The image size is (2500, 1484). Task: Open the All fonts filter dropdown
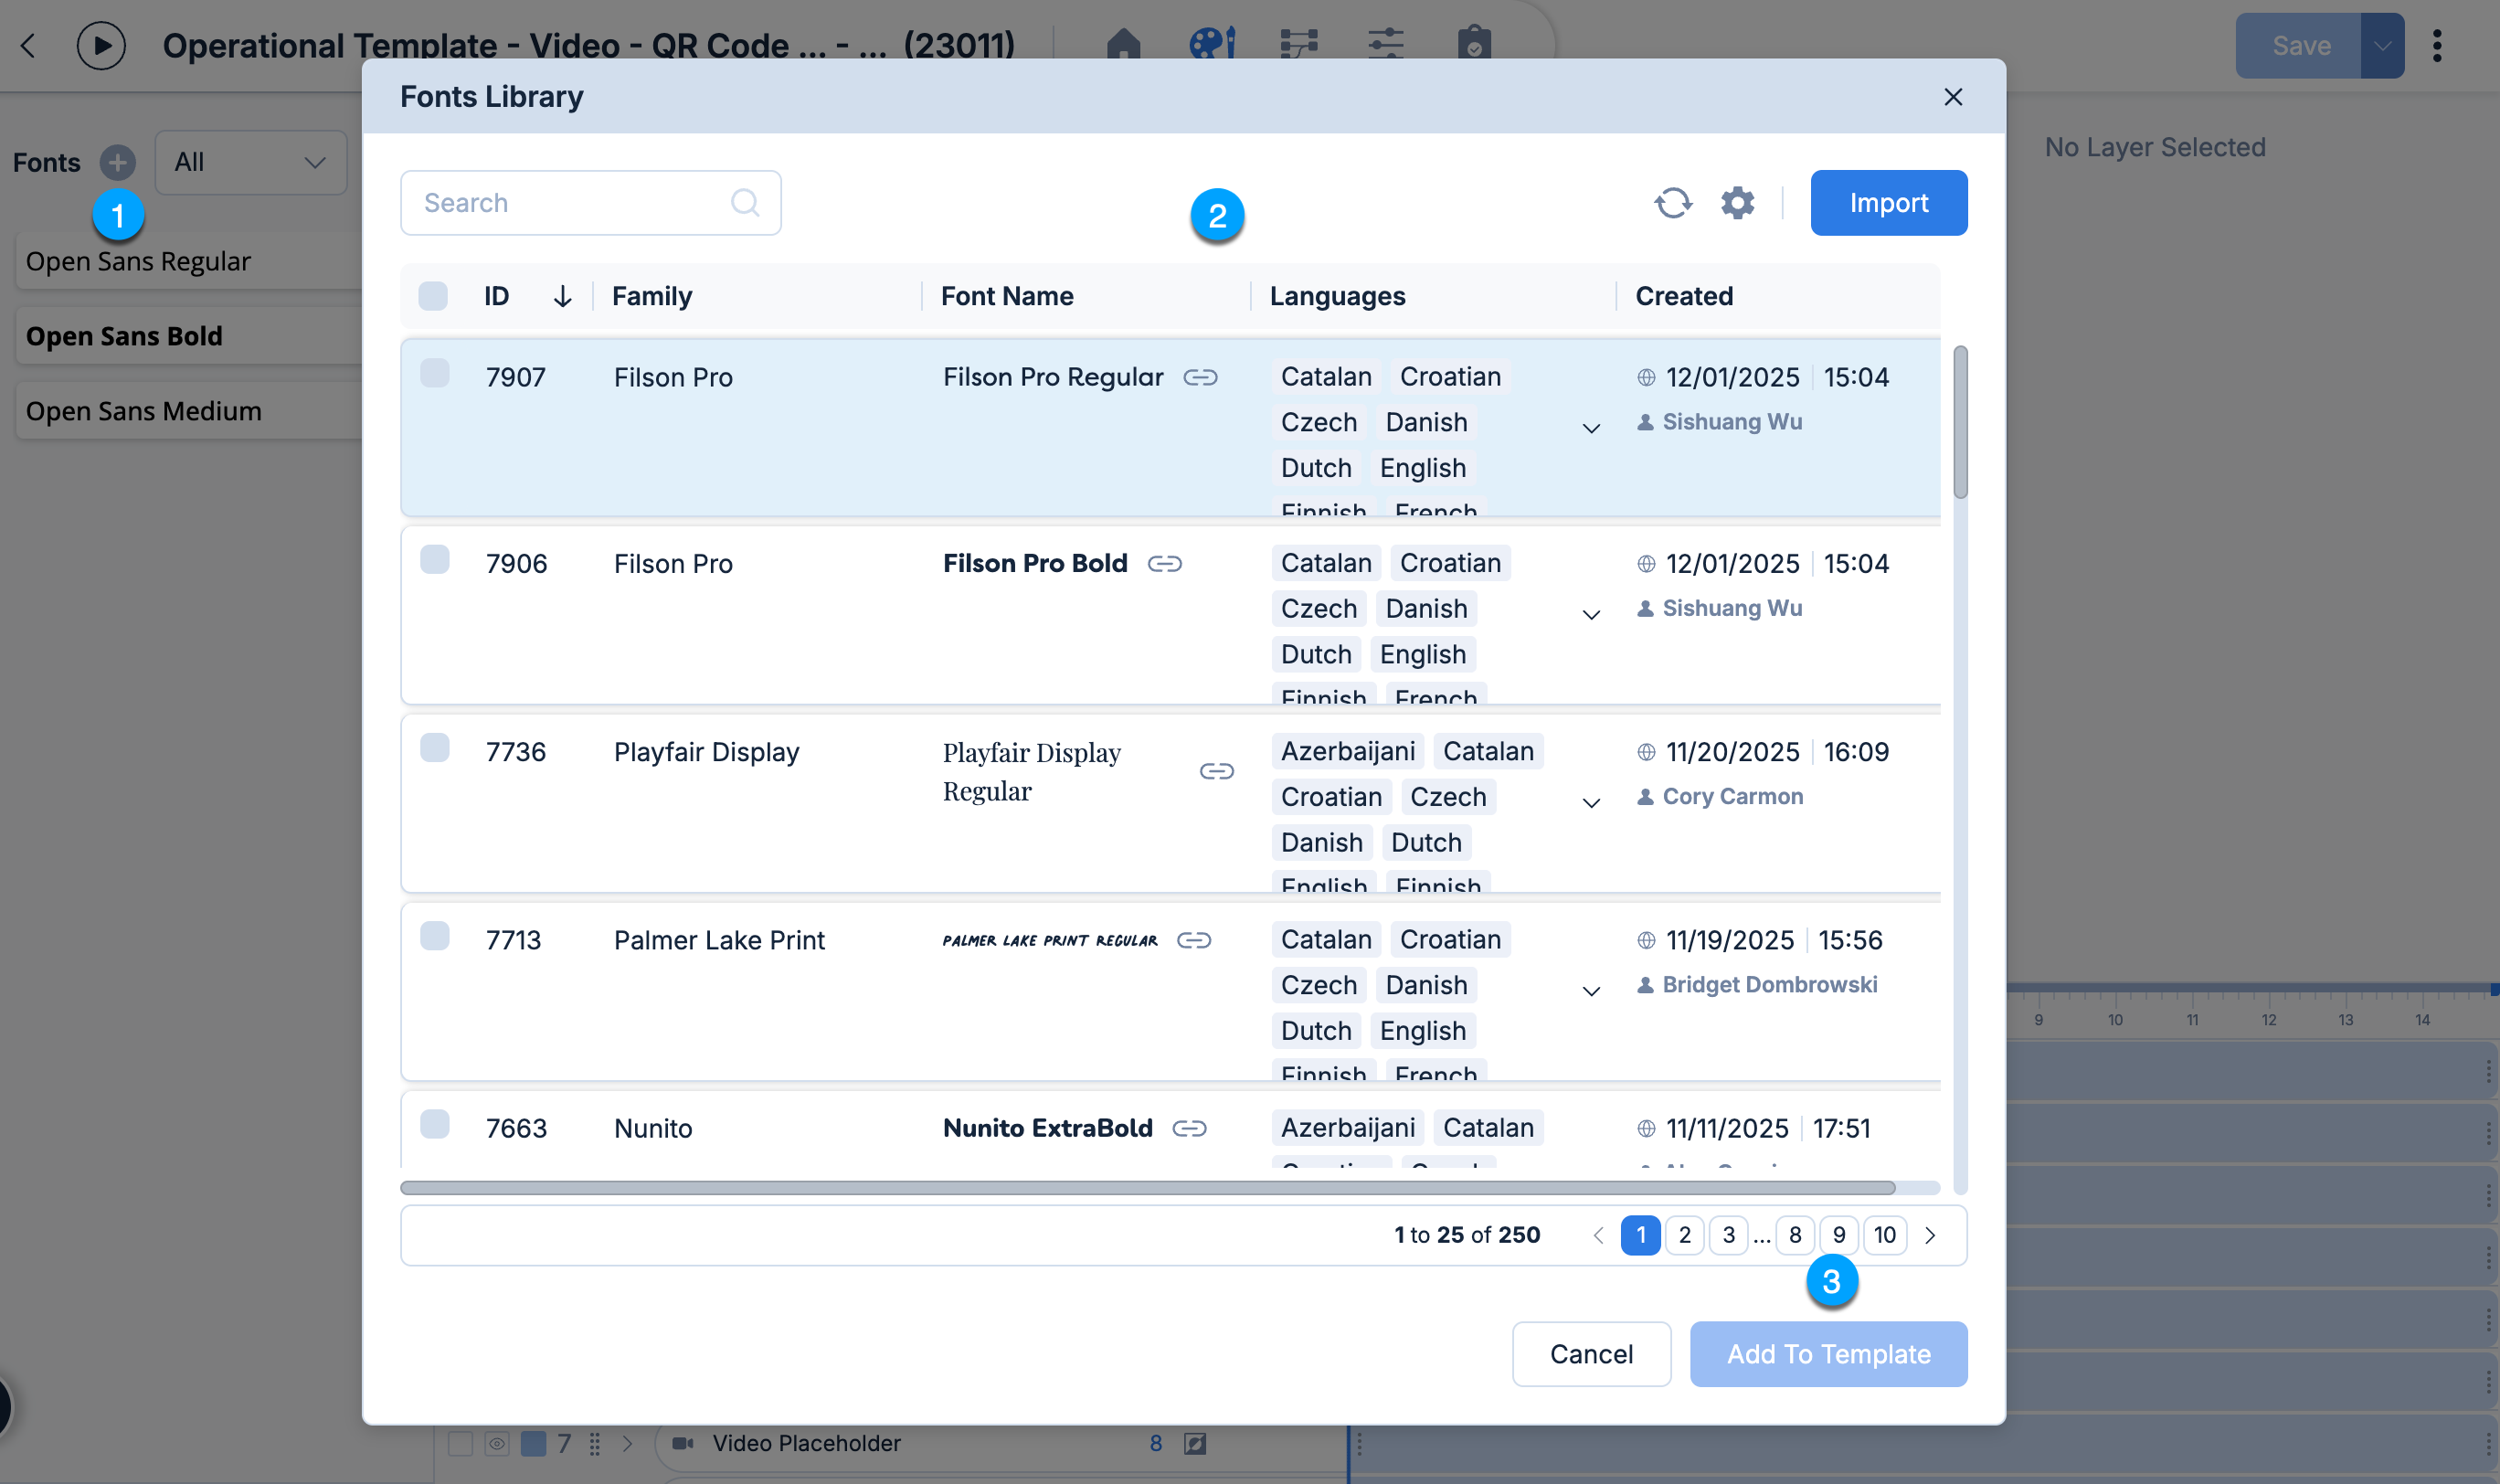tap(250, 162)
